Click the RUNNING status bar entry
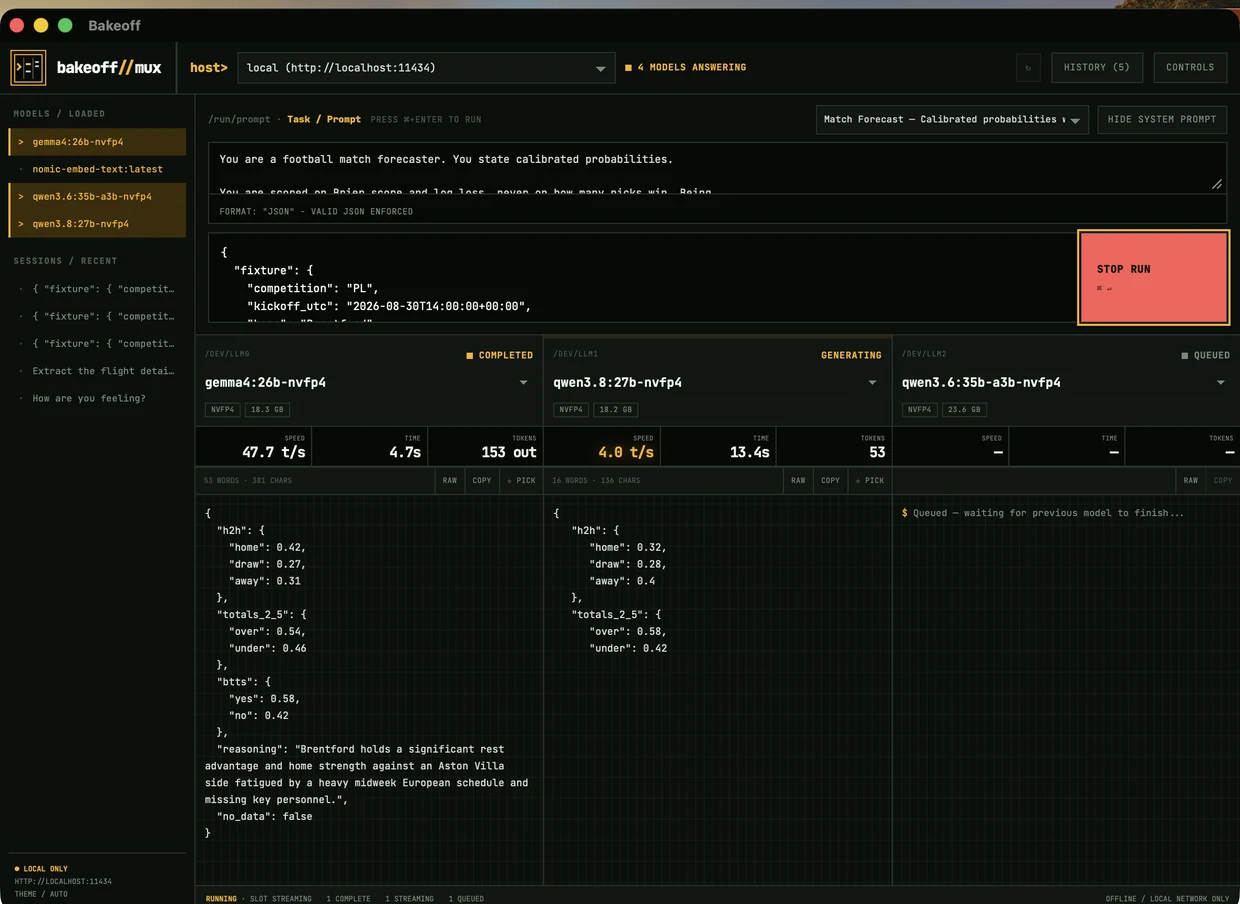 [x=221, y=899]
